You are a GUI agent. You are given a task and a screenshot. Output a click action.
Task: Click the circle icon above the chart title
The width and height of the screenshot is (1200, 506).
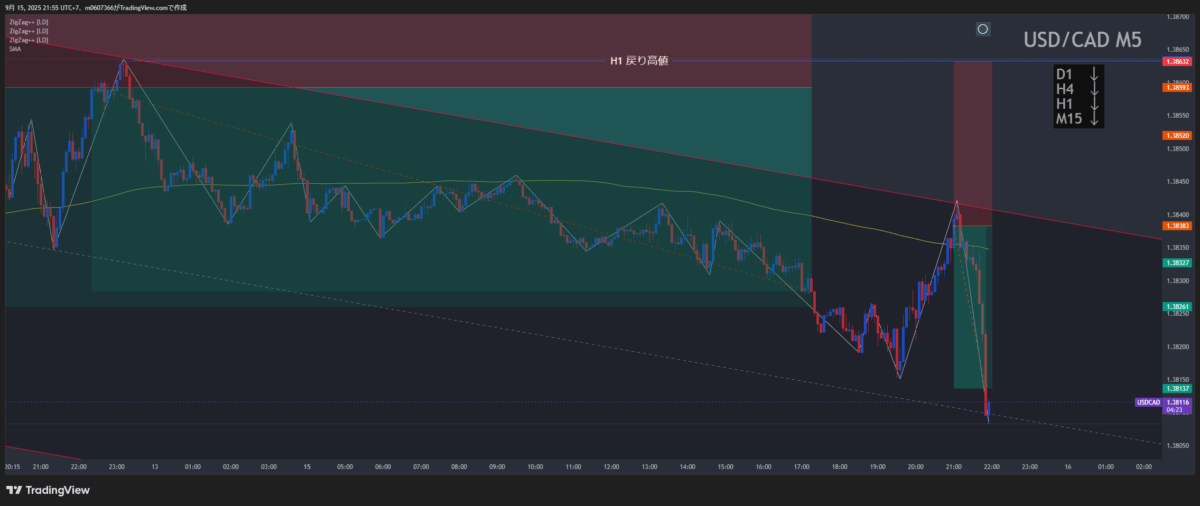click(982, 29)
